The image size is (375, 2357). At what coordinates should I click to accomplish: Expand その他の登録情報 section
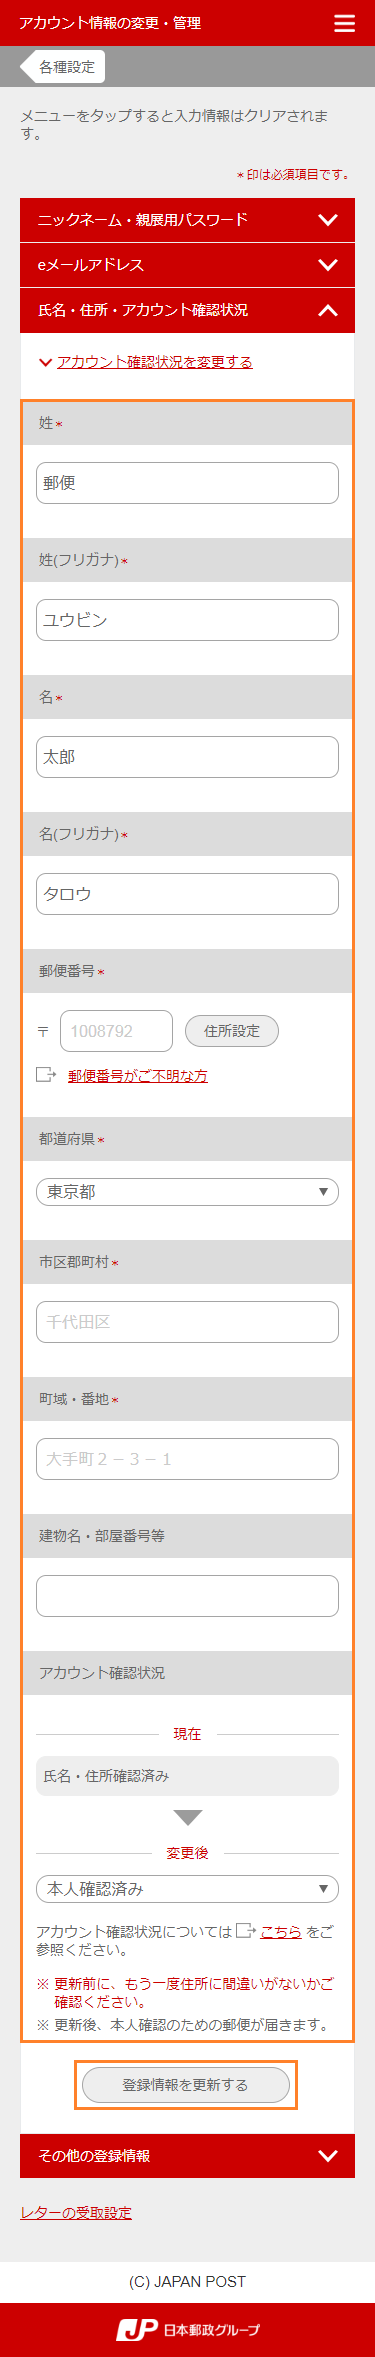click(187, 2156)
